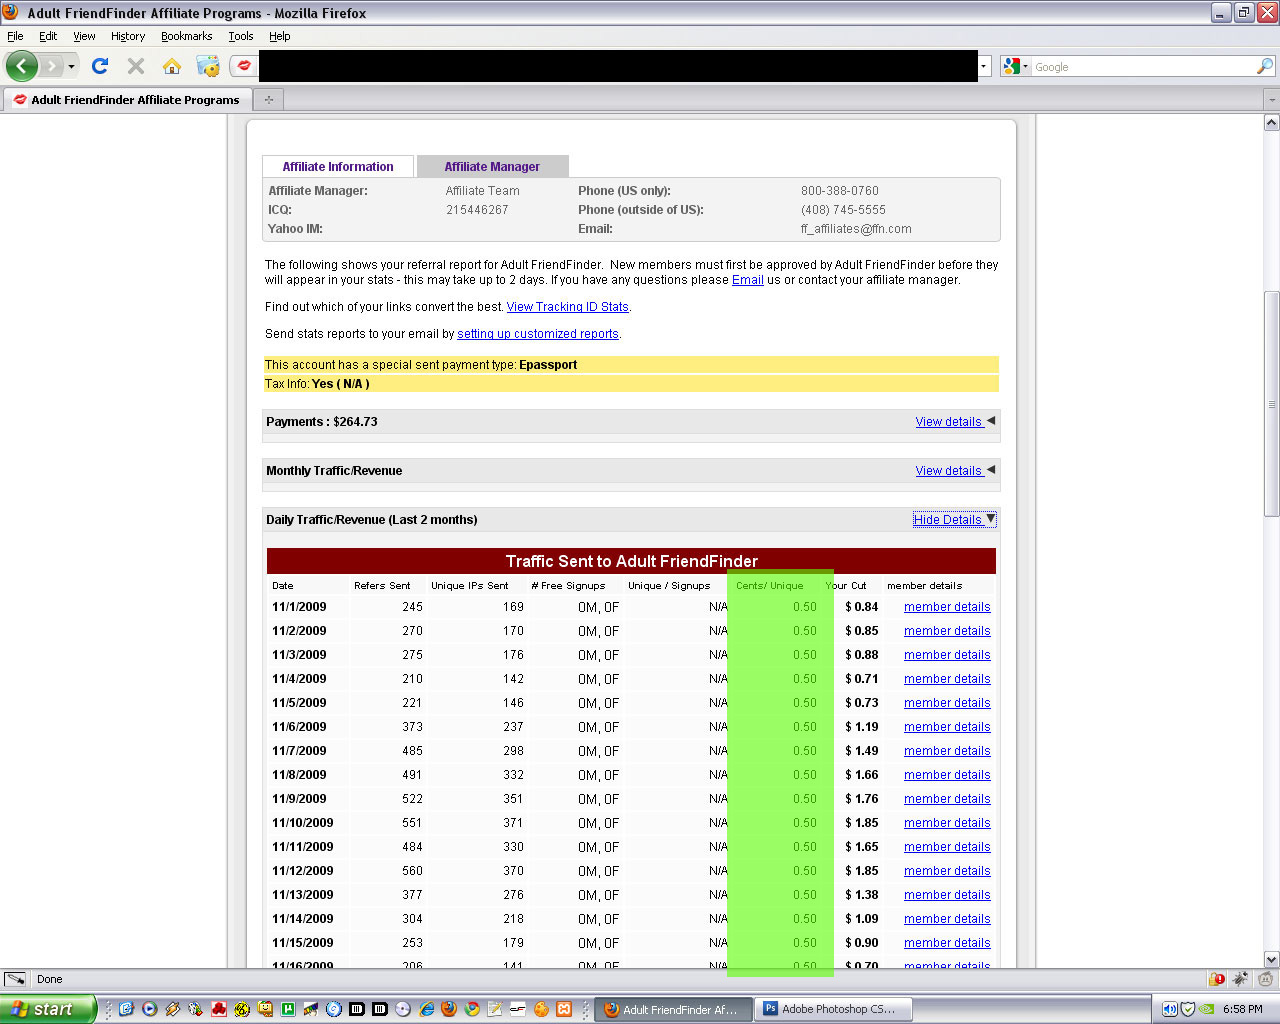Expand Payments with View details
1280x1024 pixels.
click(949, 422)
